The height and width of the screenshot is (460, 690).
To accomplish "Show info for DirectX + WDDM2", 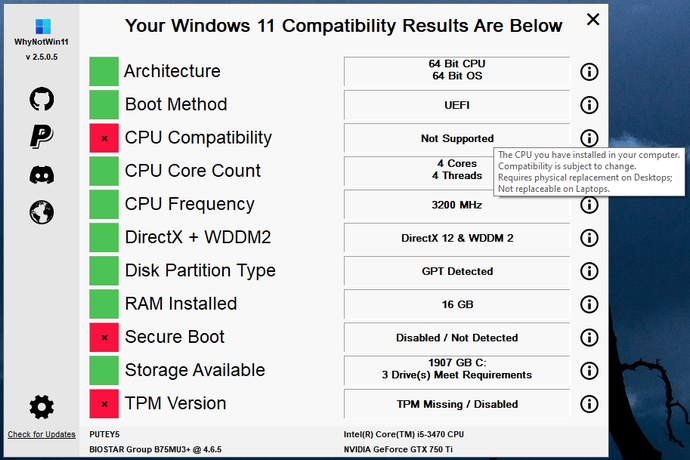I will click(589, 238).
